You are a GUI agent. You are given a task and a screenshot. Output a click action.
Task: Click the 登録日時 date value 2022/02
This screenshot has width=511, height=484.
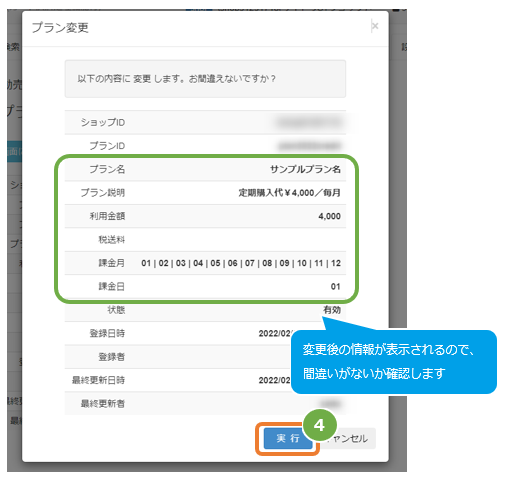pyautogui.click(x=275, y=333)
